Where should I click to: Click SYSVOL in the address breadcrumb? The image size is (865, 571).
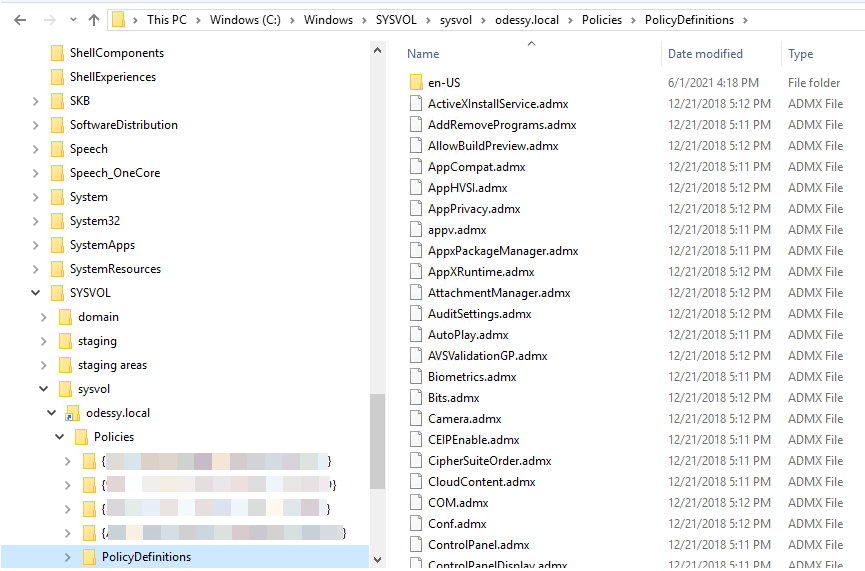[396, 20]
